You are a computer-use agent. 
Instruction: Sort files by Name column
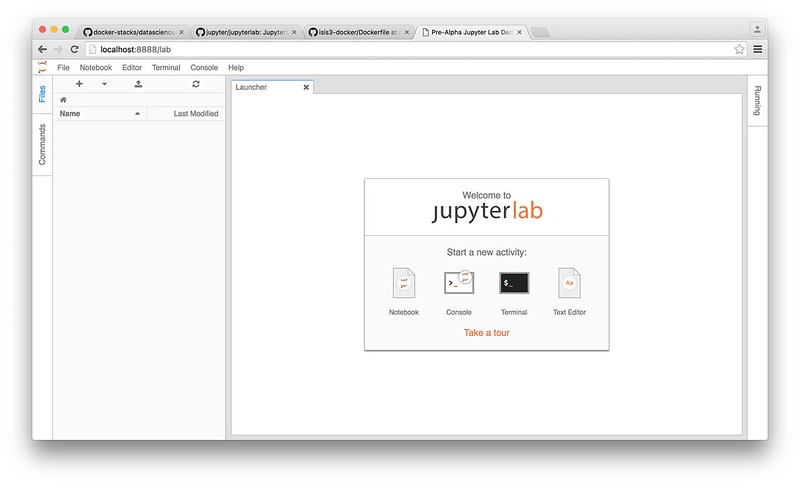(100, 113)
